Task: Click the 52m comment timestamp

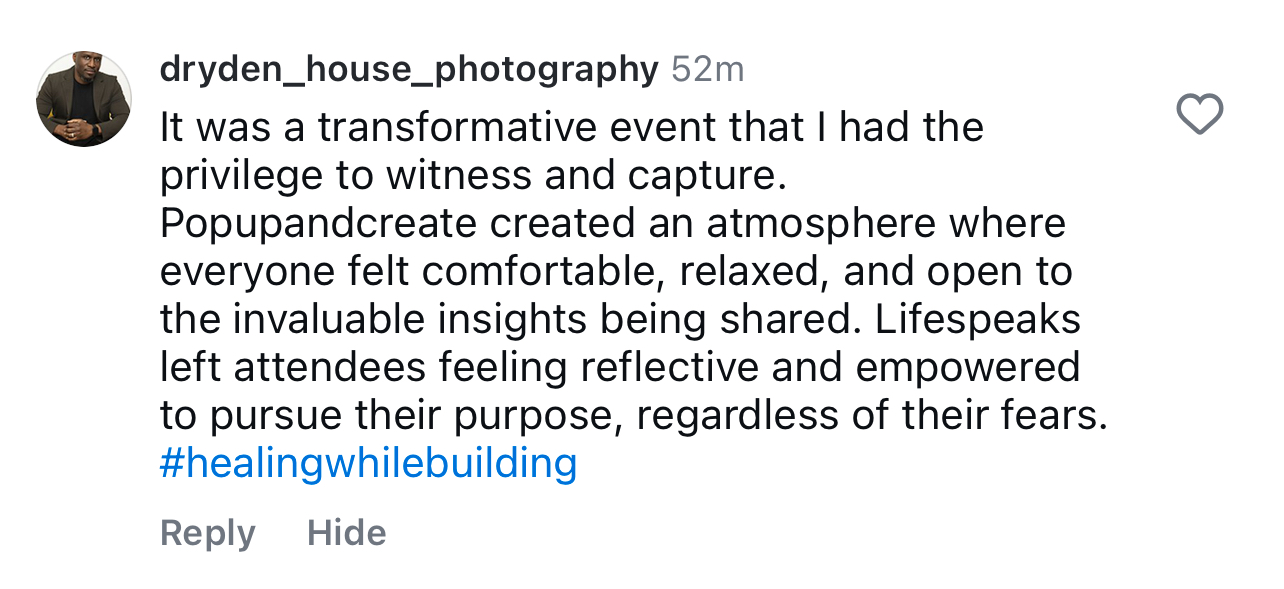Action: click(x=707, y=69)
